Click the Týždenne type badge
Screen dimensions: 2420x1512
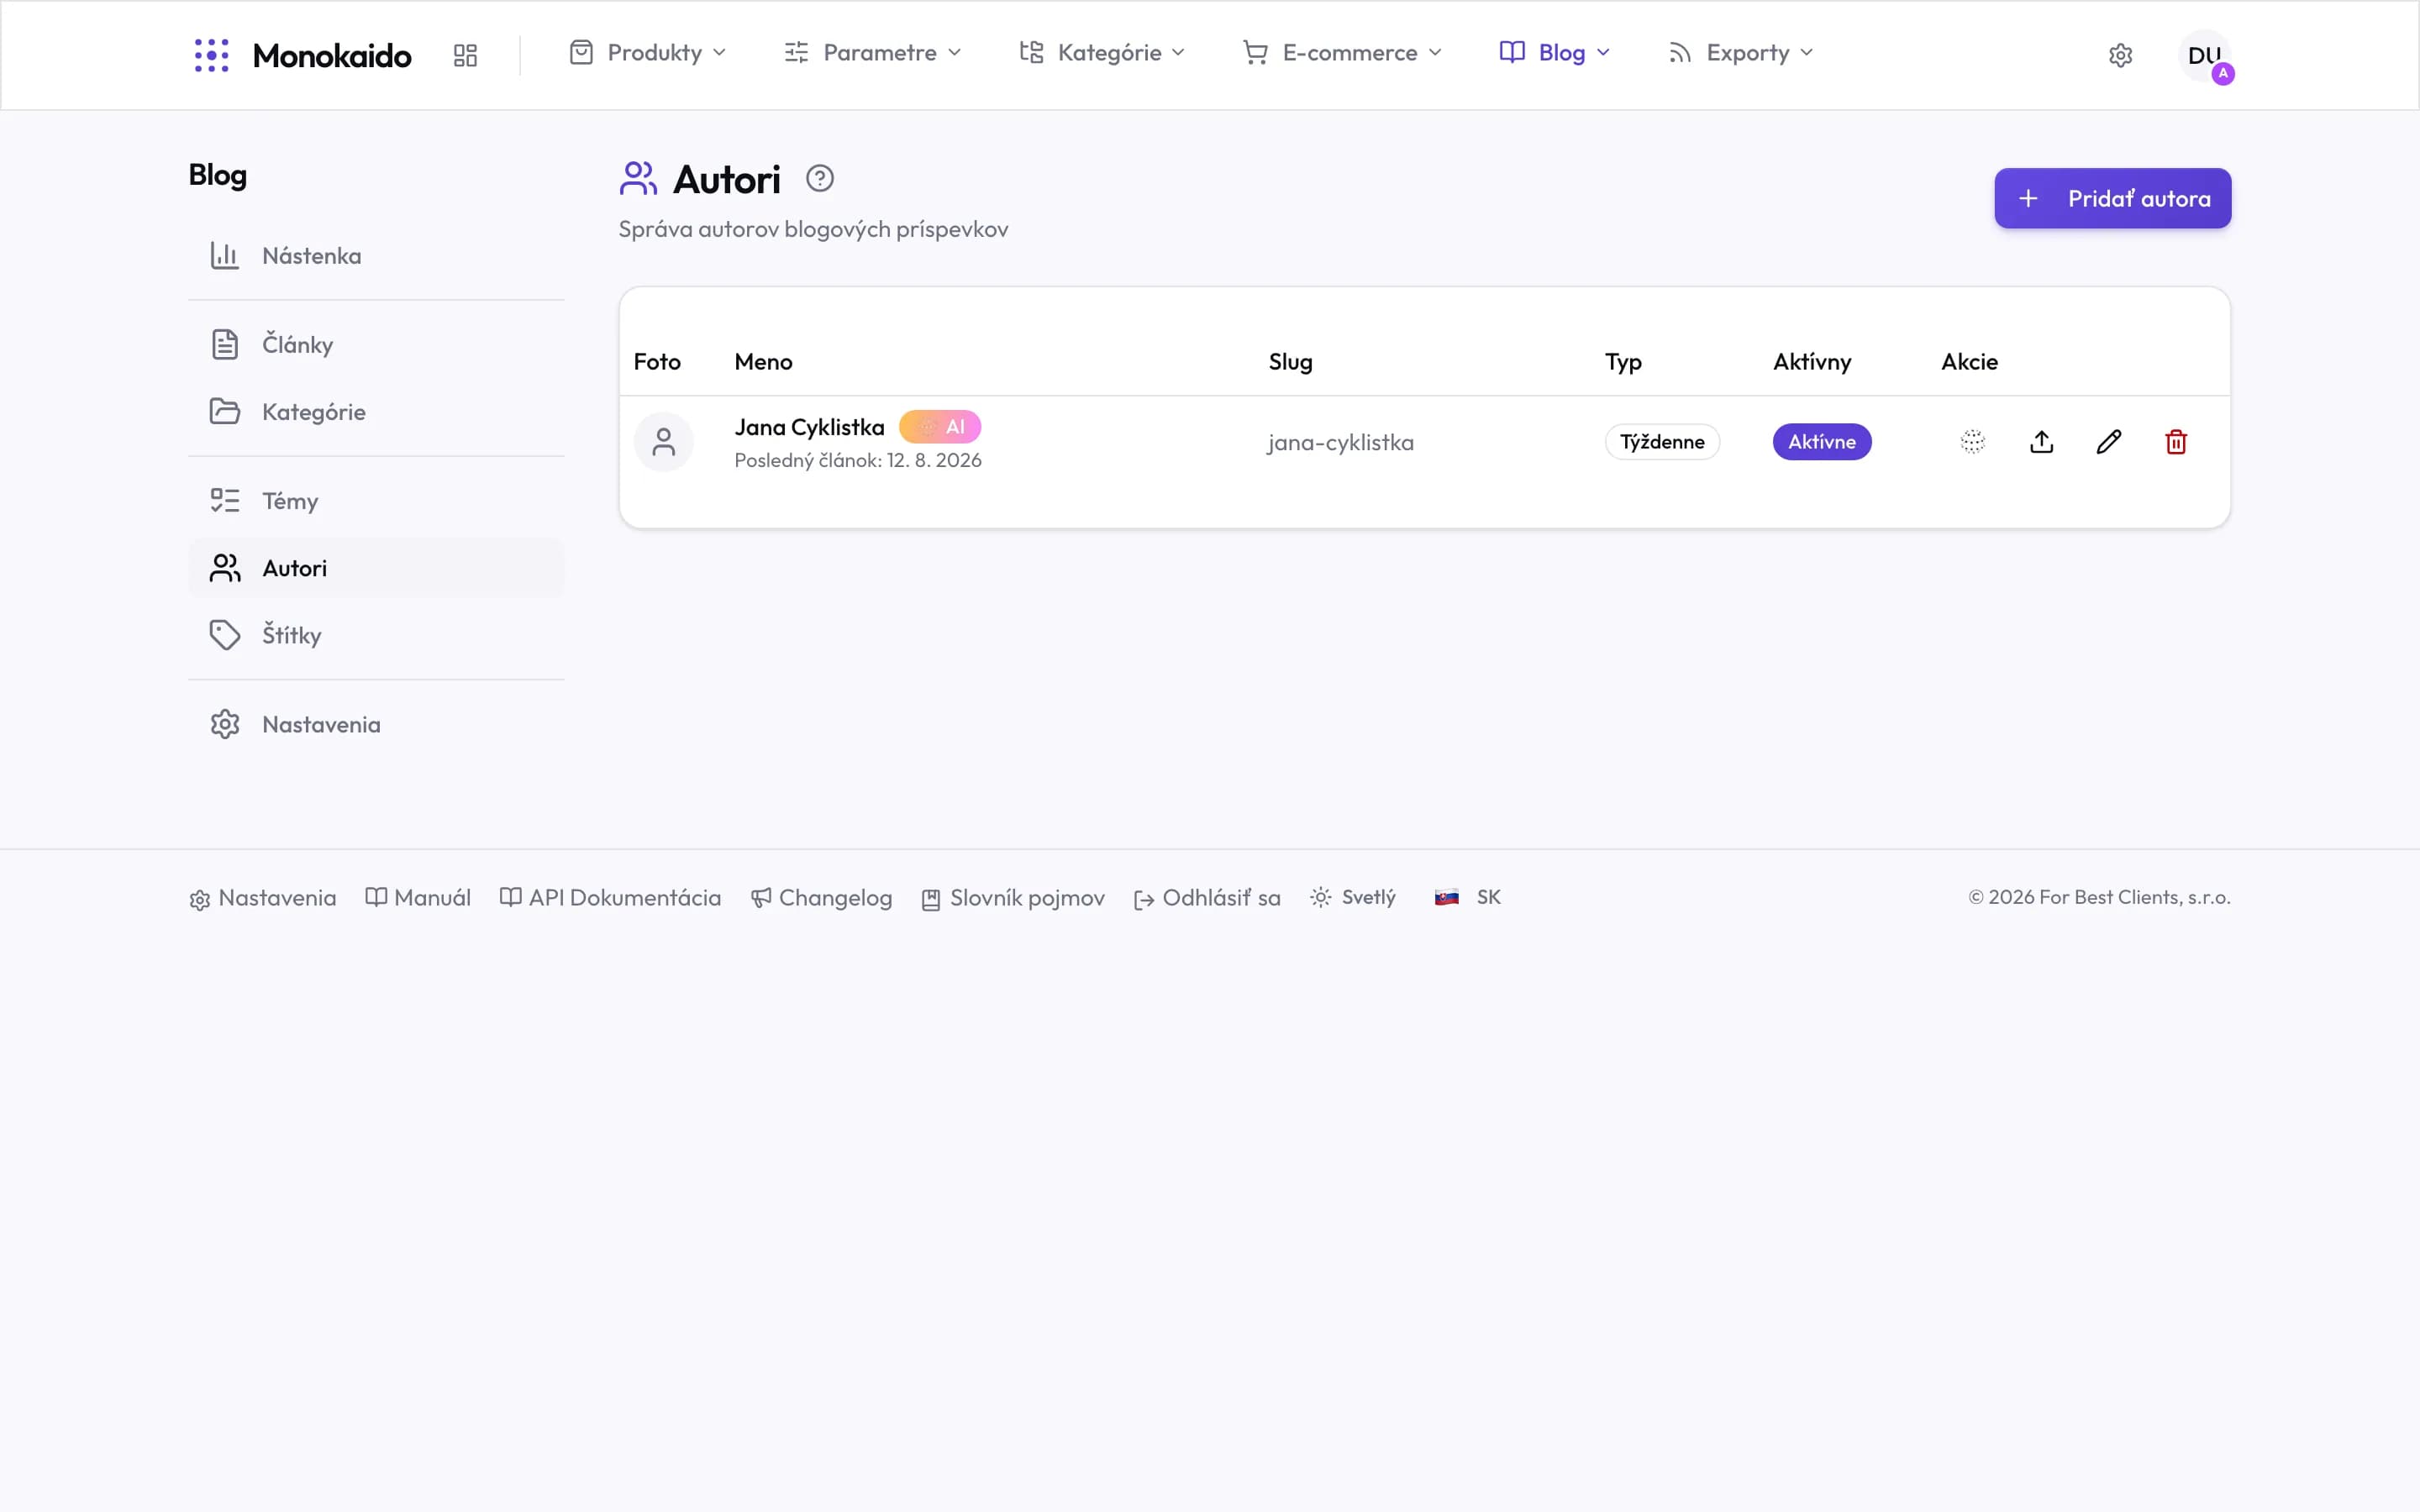click(x=1662, y=441)
